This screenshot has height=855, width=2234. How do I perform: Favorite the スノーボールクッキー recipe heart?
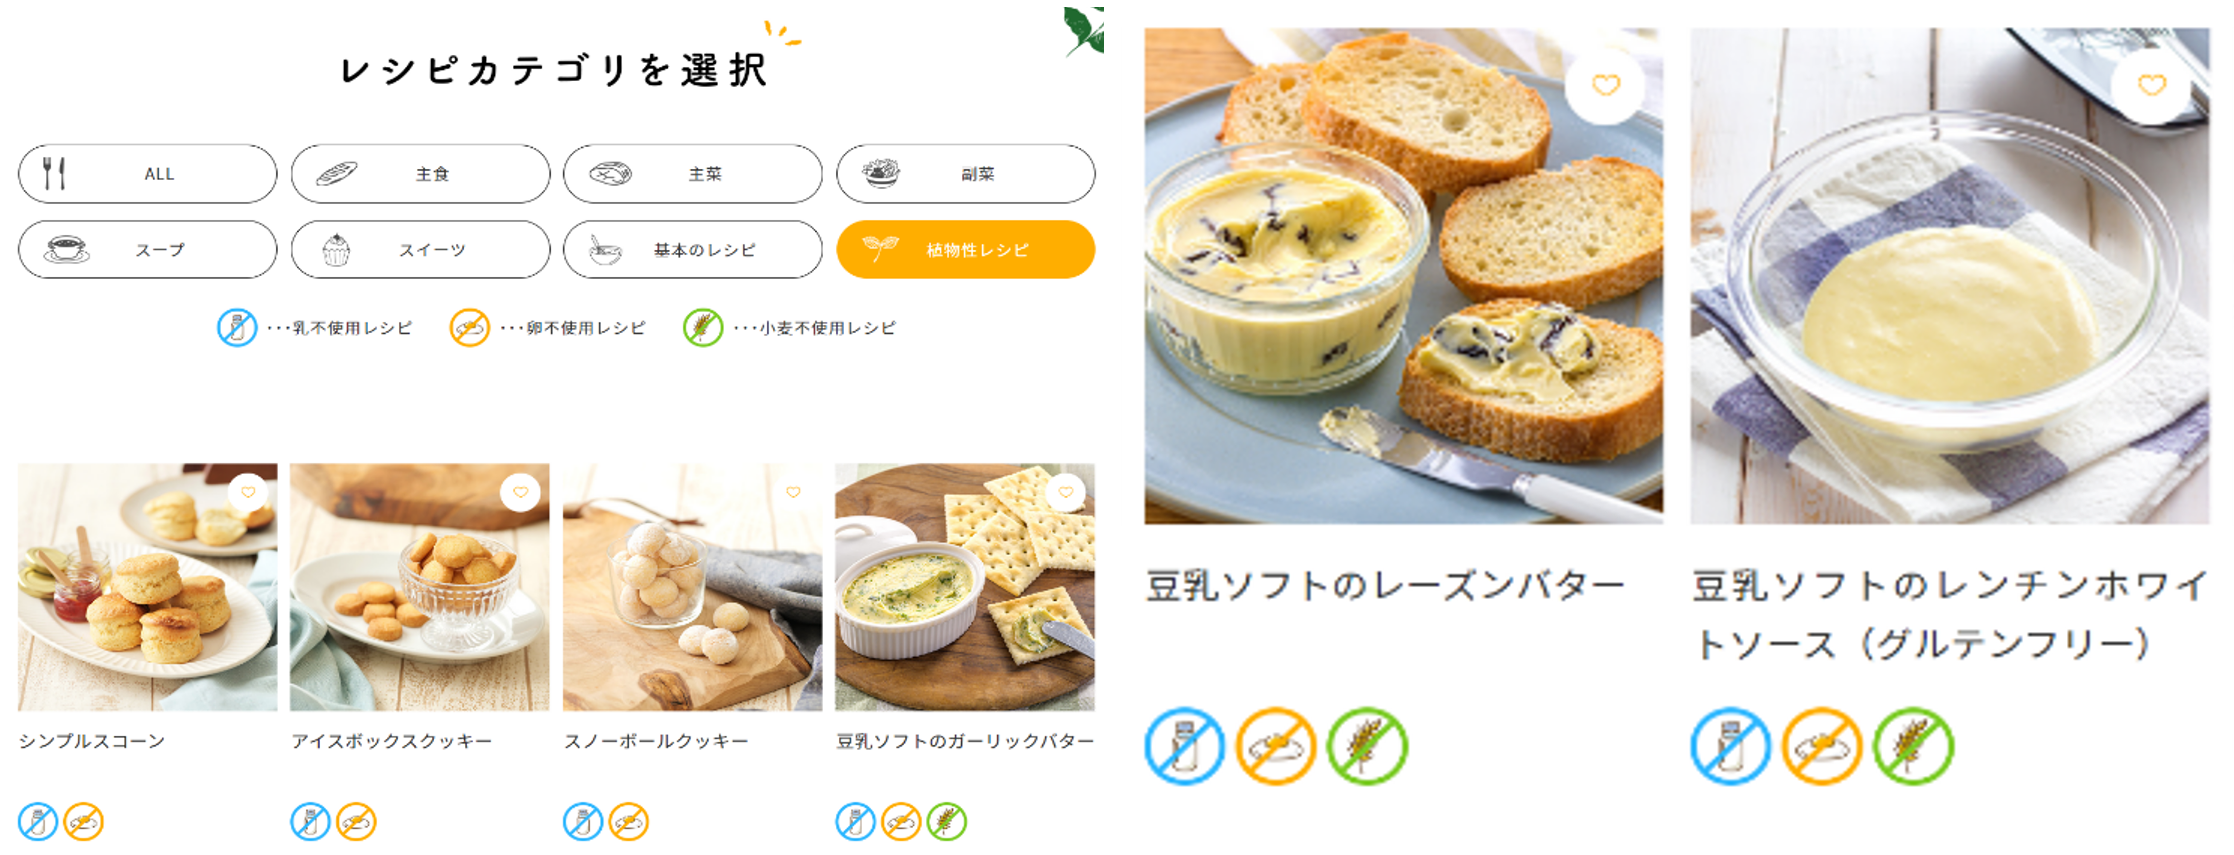tap(793, 492)
